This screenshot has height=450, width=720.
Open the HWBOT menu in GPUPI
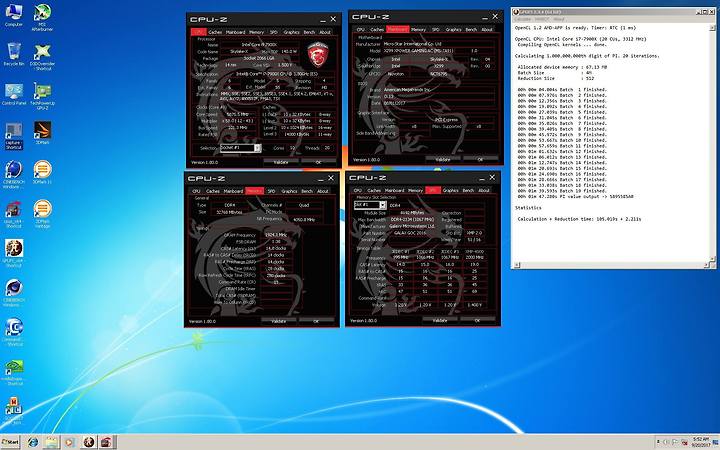coord(542,19)
